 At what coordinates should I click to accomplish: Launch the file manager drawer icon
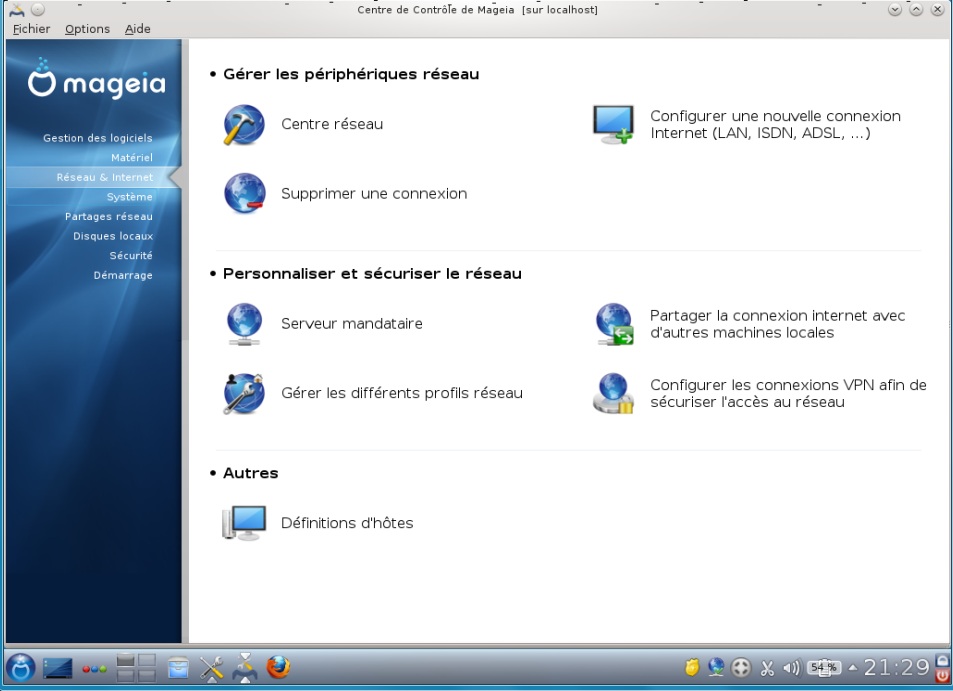click(178, 668)
